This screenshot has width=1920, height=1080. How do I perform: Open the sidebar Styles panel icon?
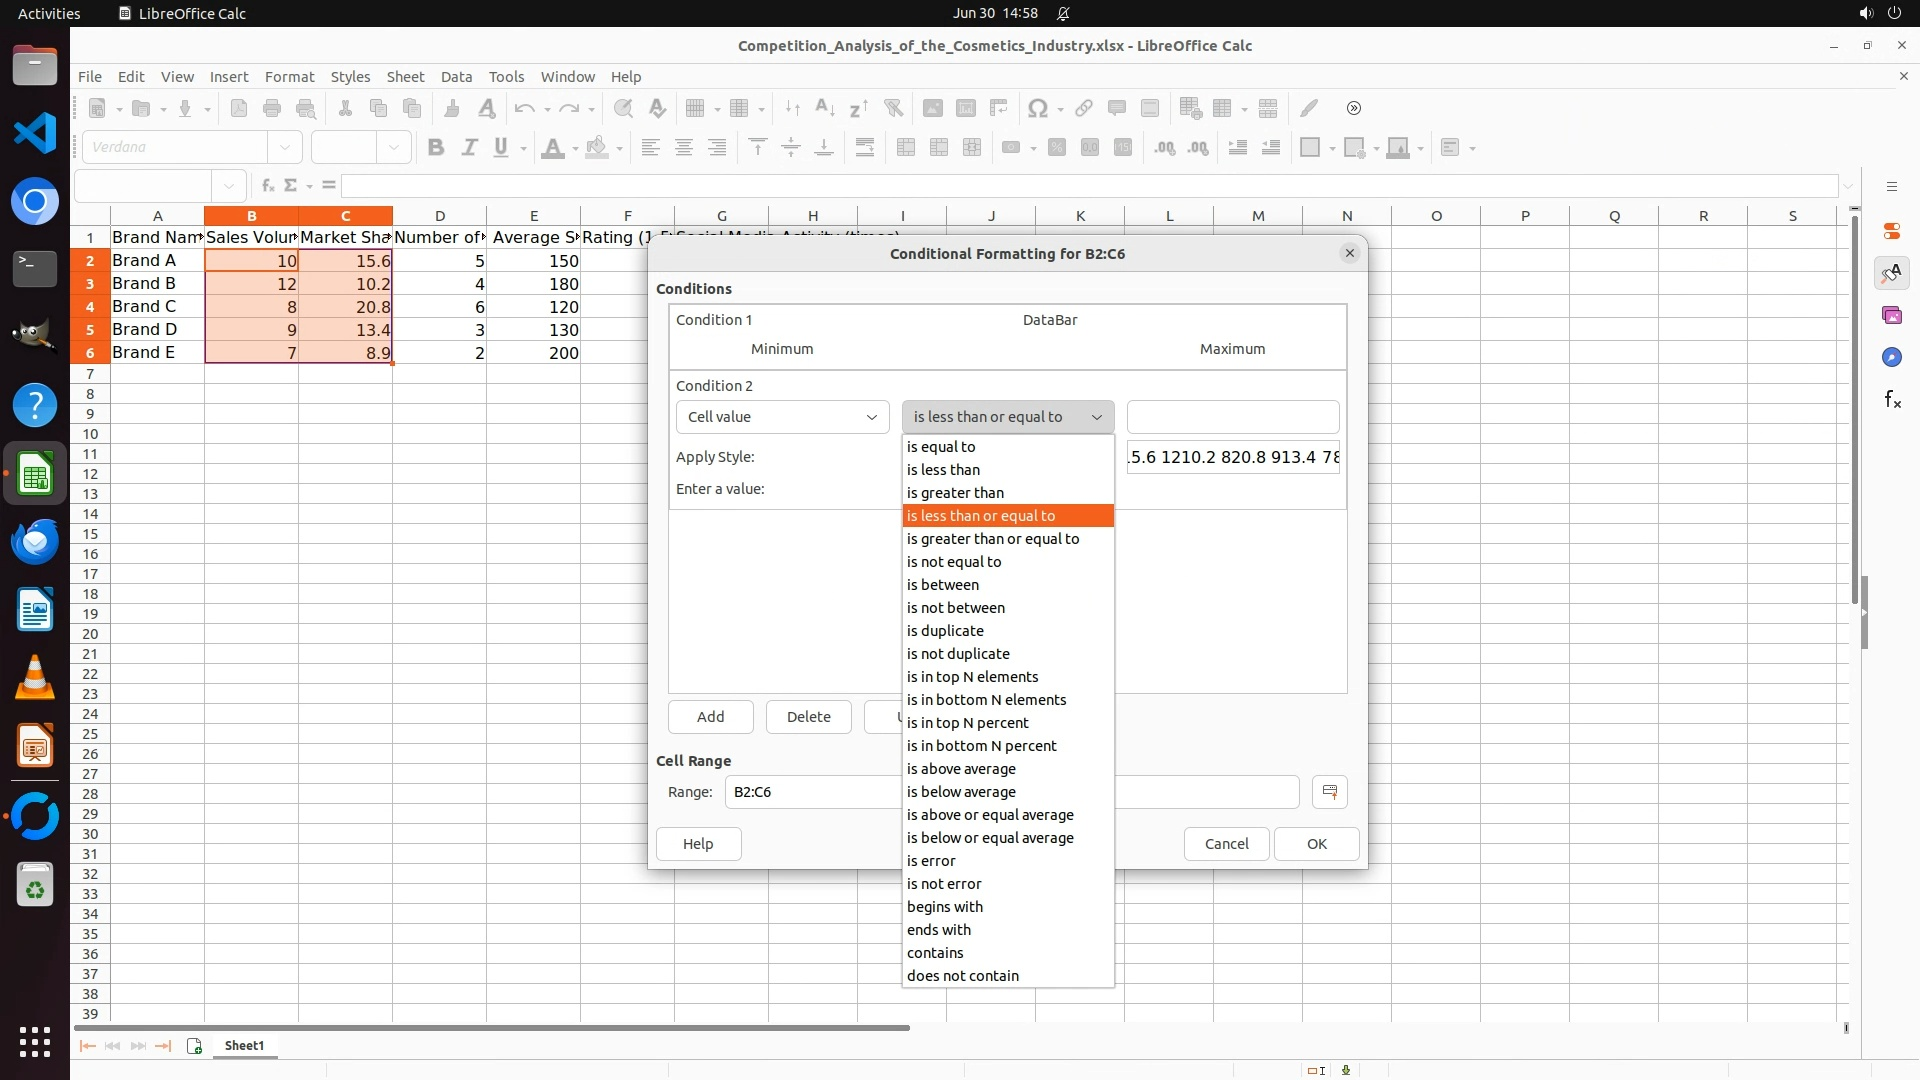[1891, 273]
